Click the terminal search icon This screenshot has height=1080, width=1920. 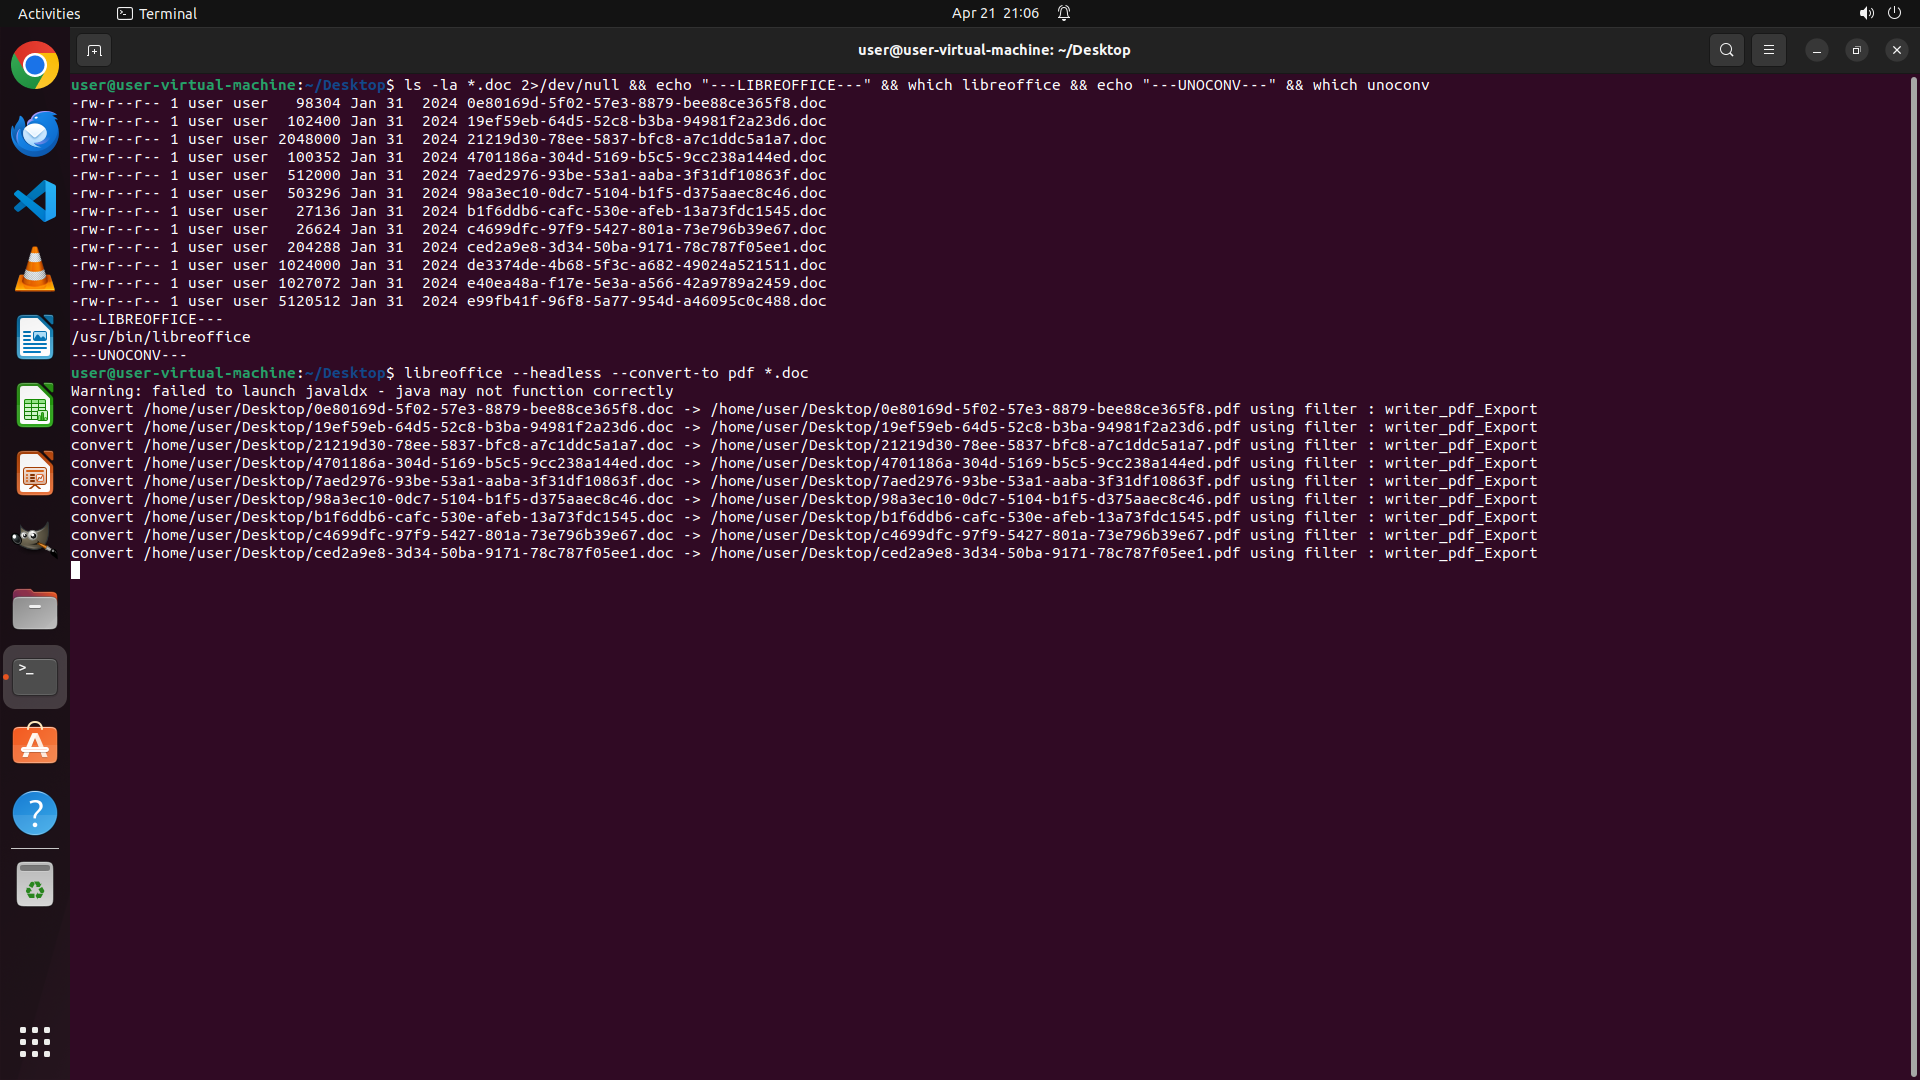pyautogui.click(x=1726, y=50)
